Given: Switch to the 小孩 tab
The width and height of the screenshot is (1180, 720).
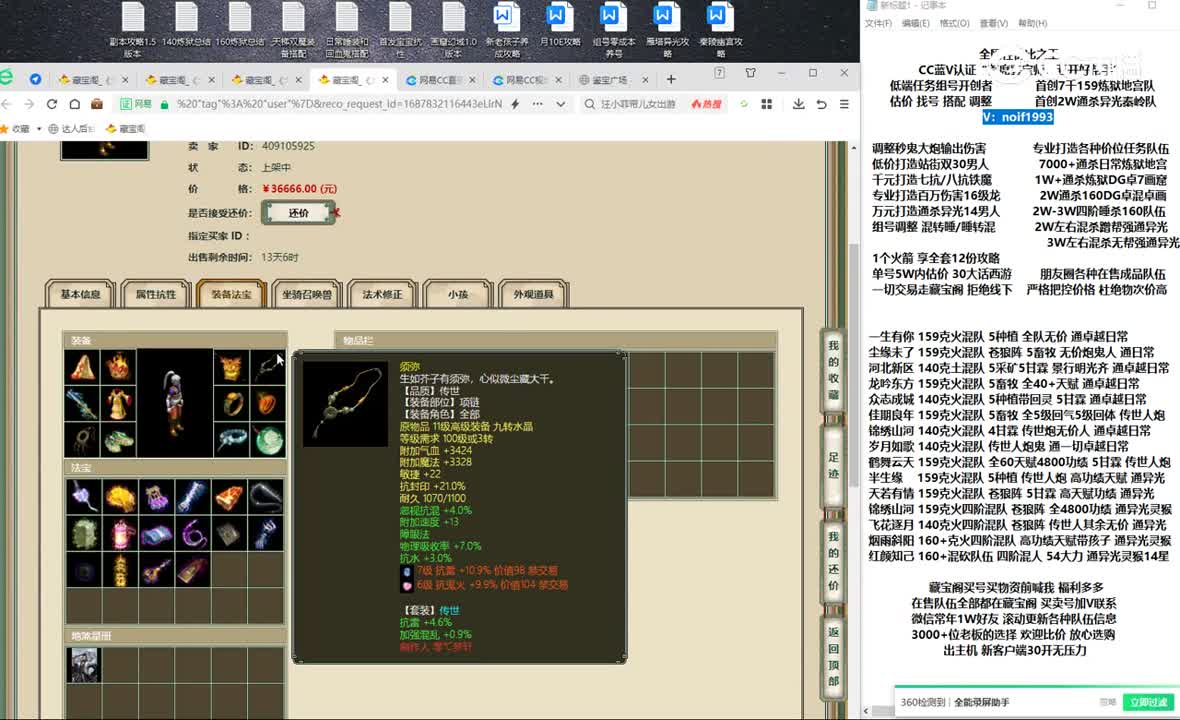Looking at the screenshot, I should click(x=458, y=294).
